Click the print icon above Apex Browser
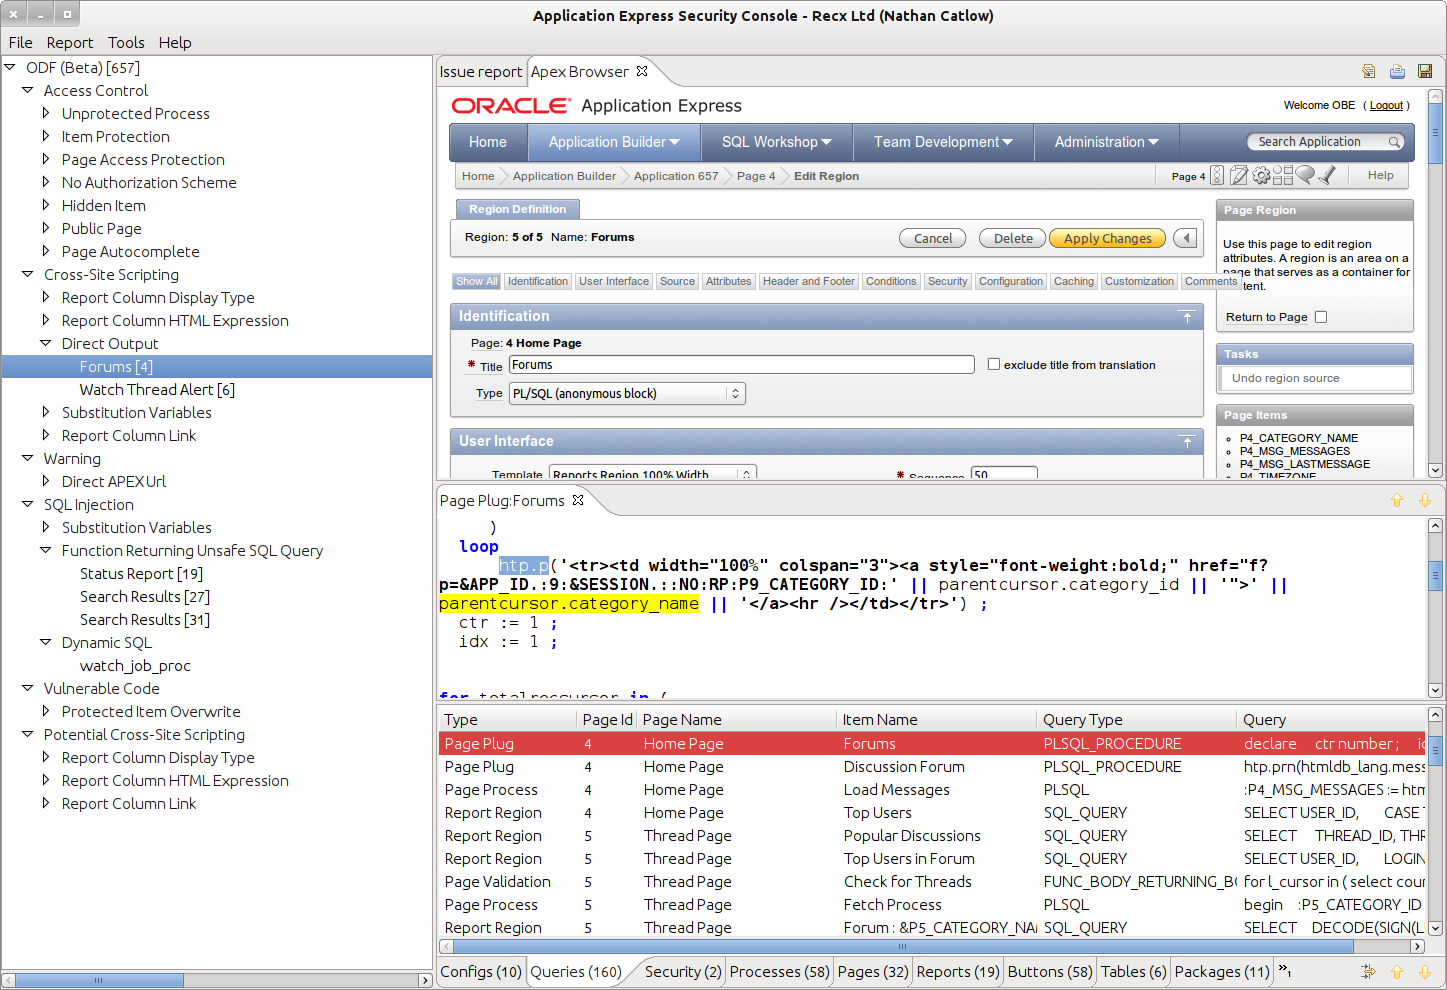This screenshot has width=1447, height=990. pos(1397,71)
